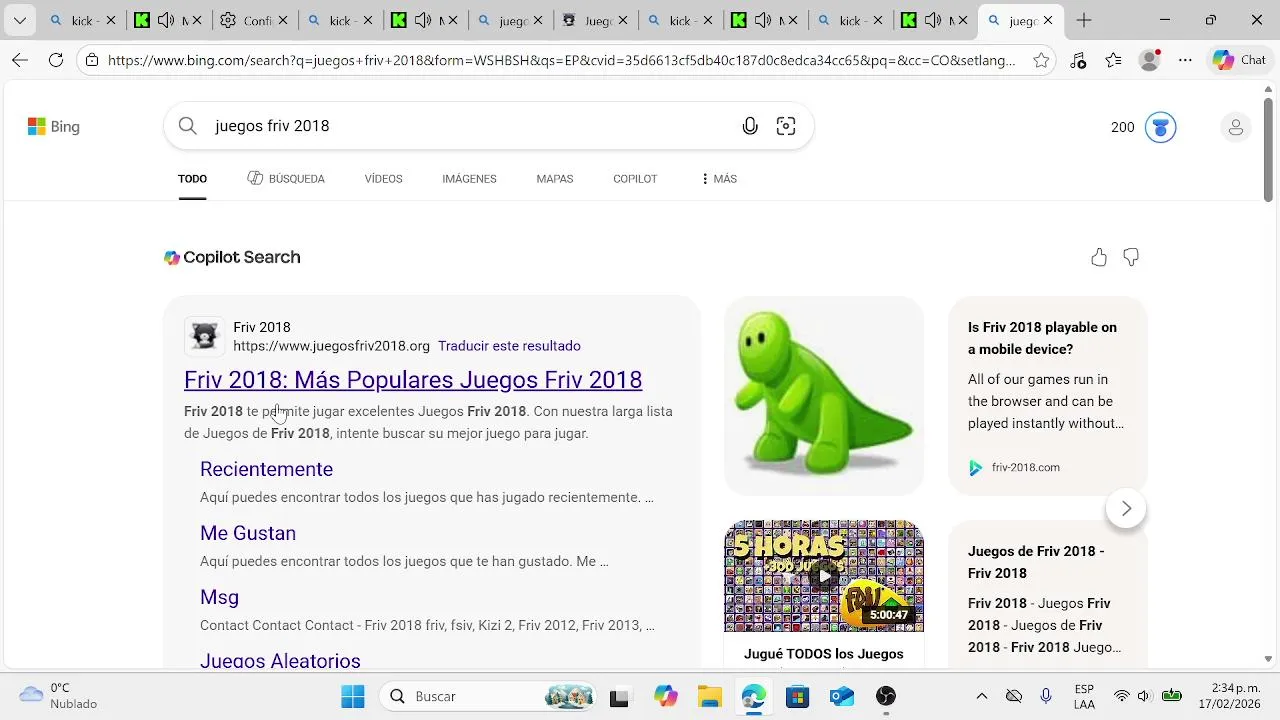Give thumbs down to Copilot Search
This screenshot has height=720, width=1280.
tap(1131, 258)
